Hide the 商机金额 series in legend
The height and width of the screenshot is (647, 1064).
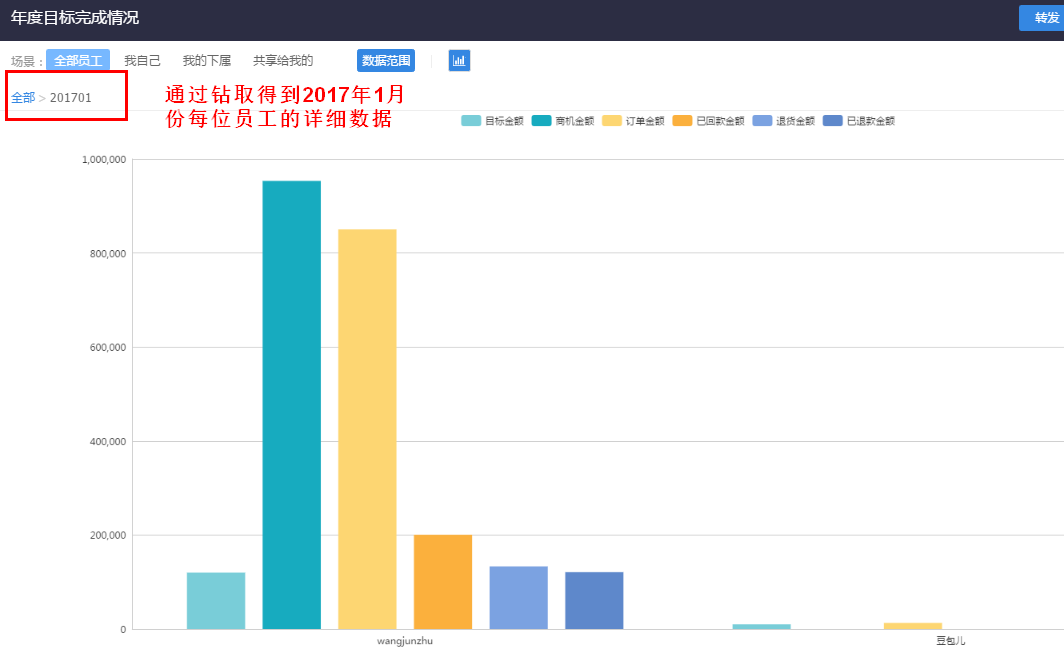pyautogui.click(x=563, y=121)
